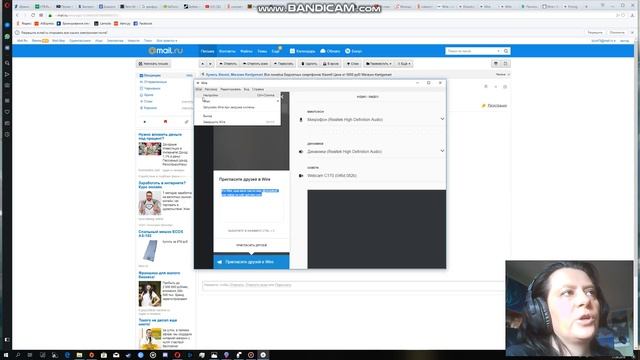
Task: Open the Облако cloud icon link
Action: click(x=330, y=51)
